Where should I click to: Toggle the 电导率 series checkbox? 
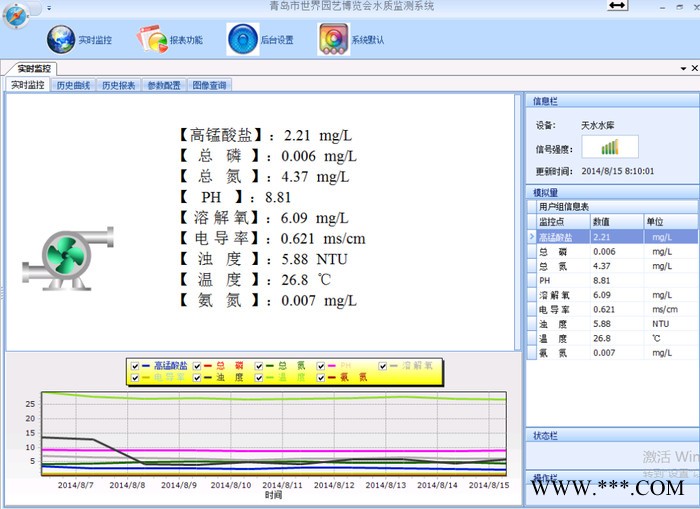click(135, 378)
